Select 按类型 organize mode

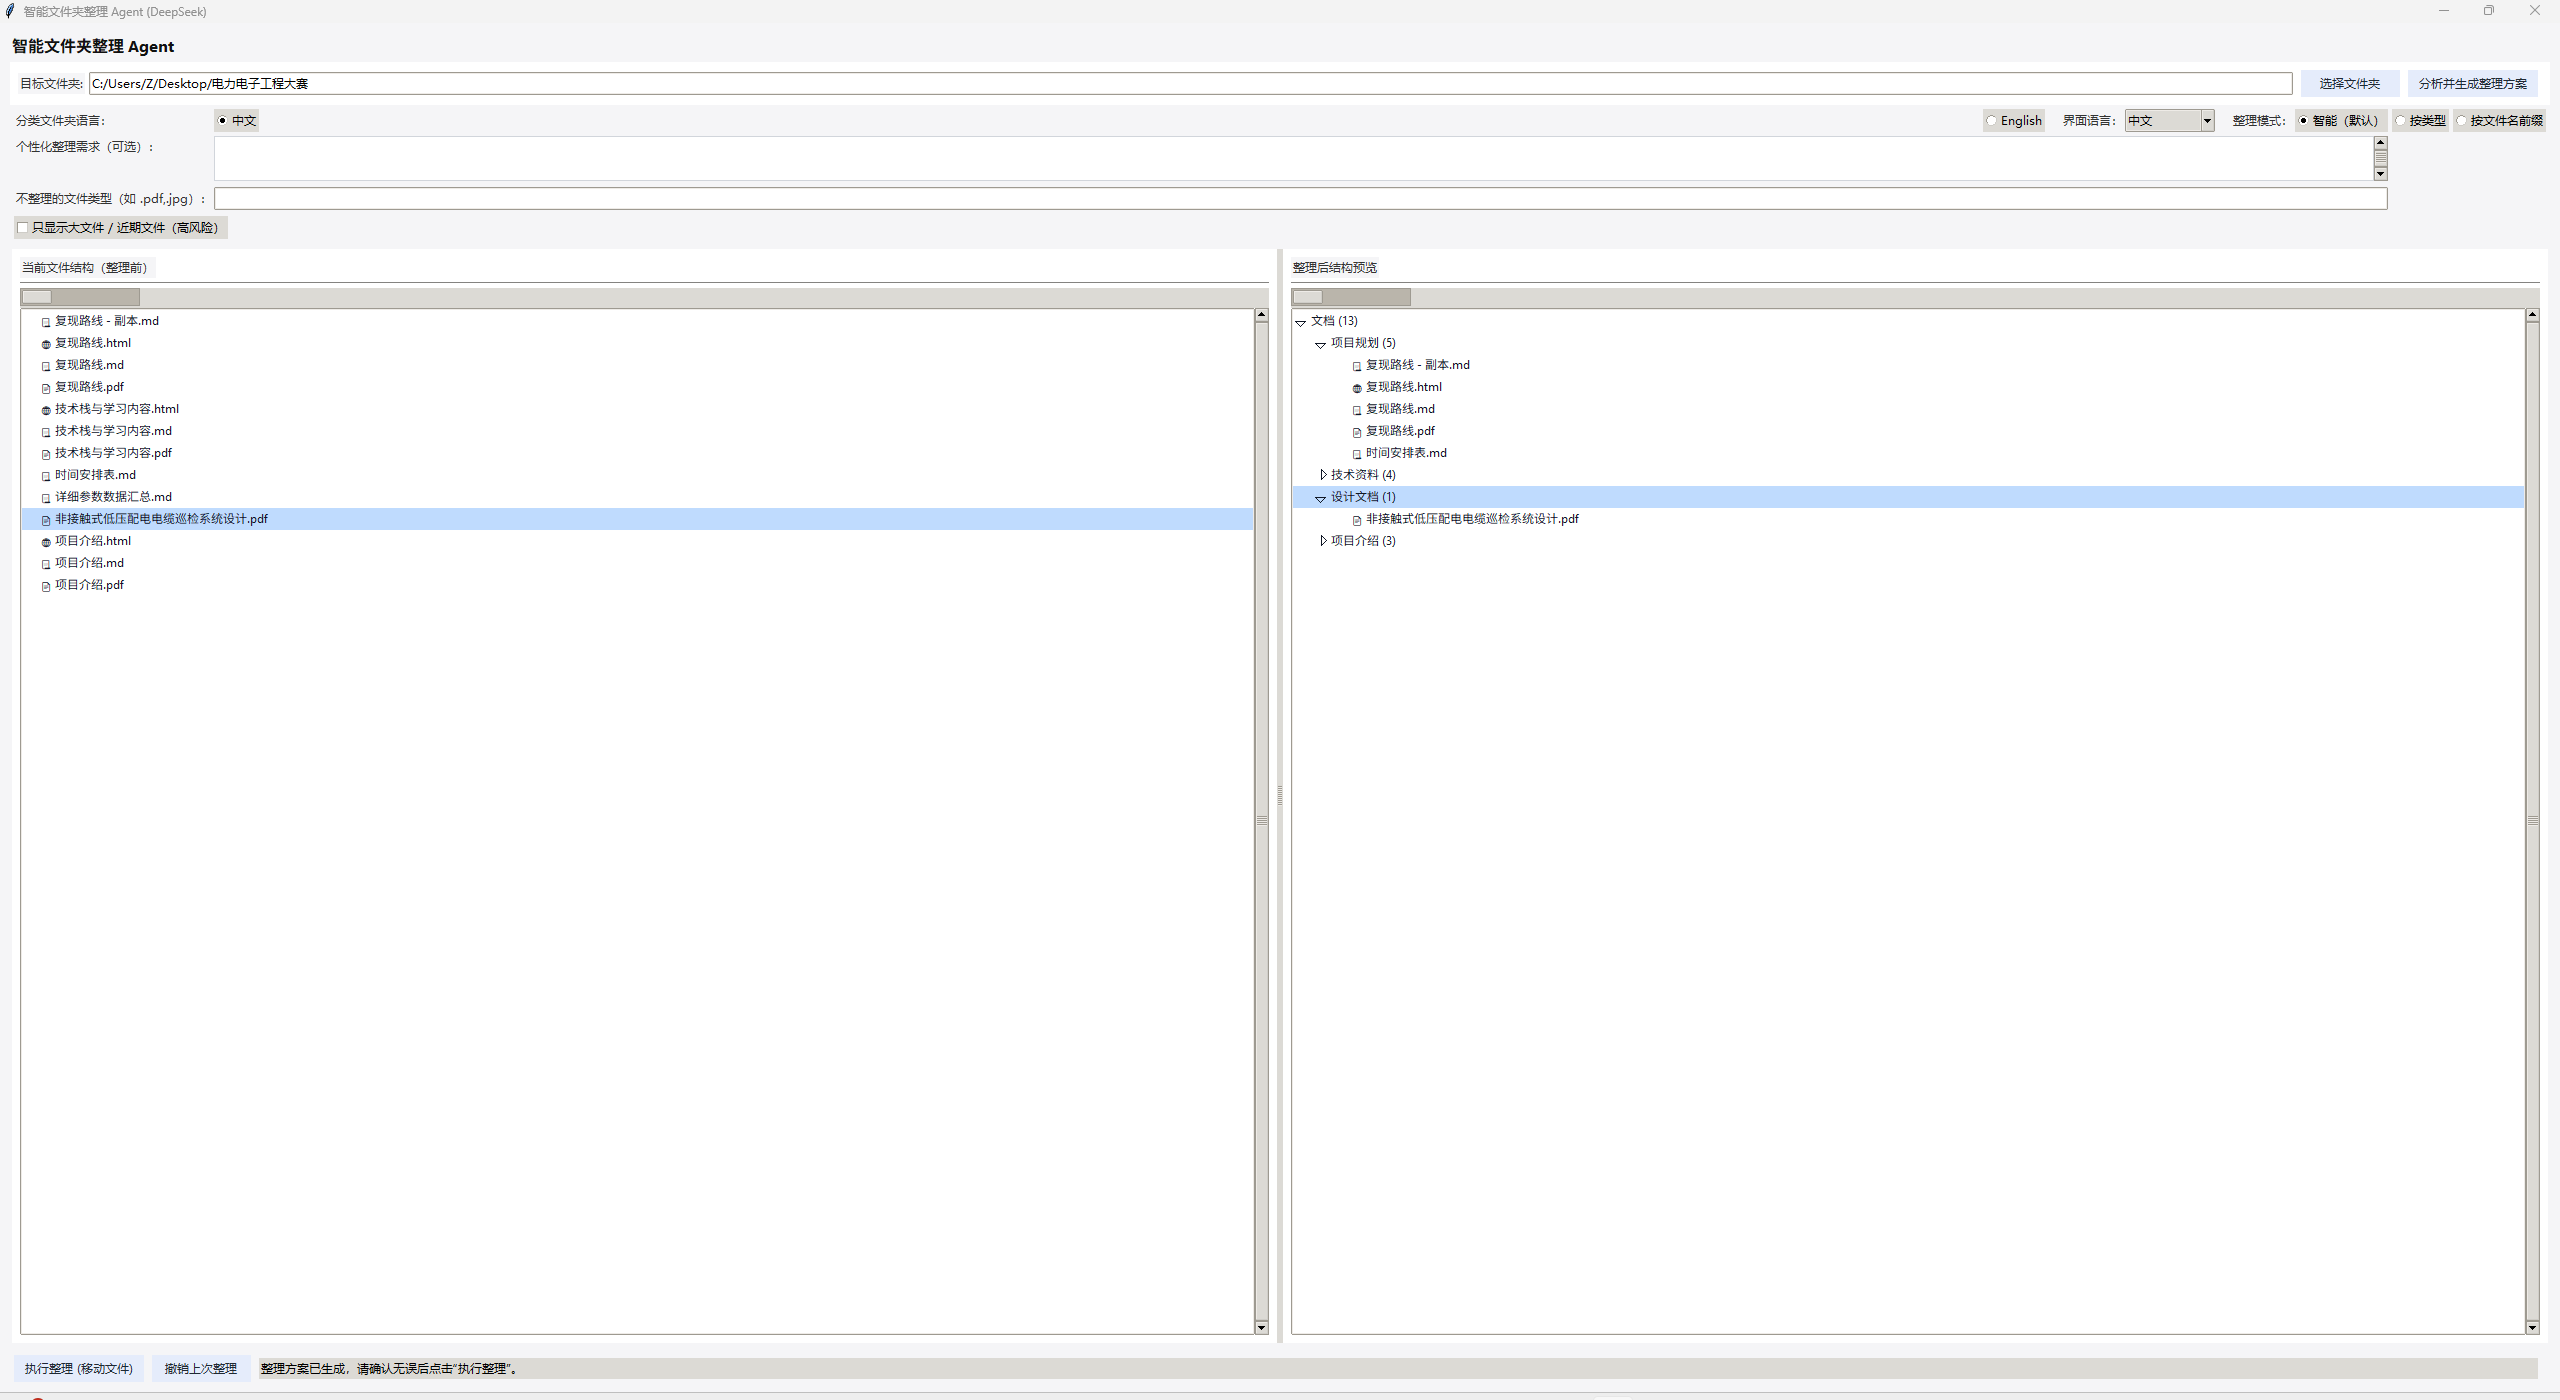click(2401, 121)
